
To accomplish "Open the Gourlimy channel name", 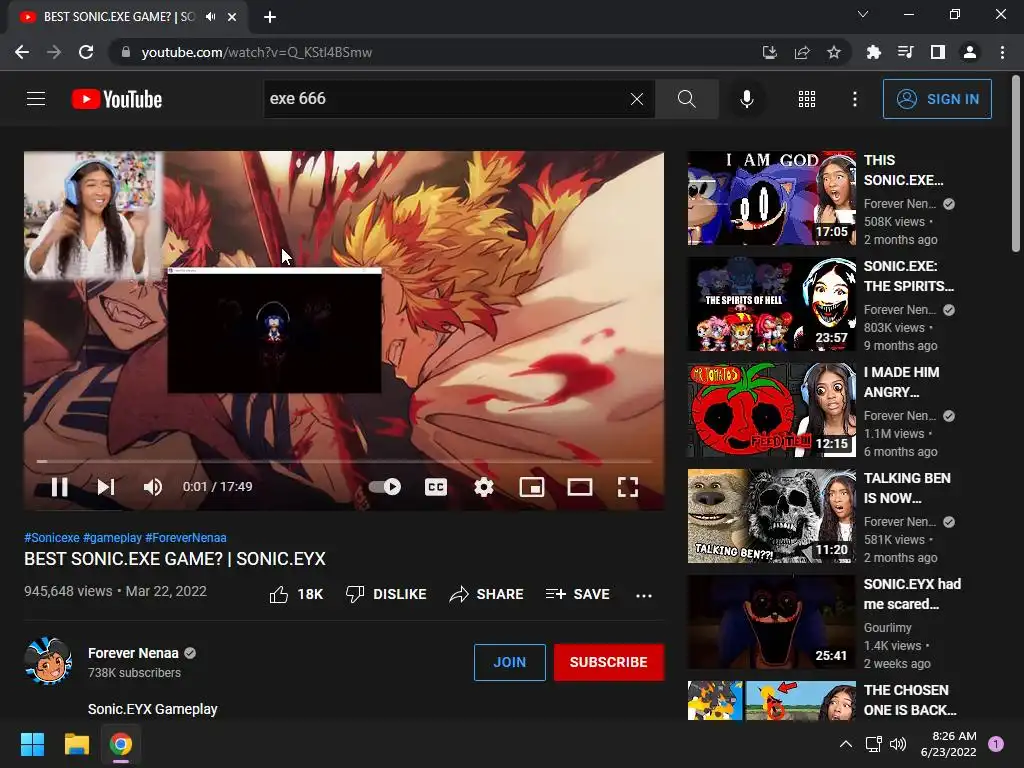I will [888, 628].
